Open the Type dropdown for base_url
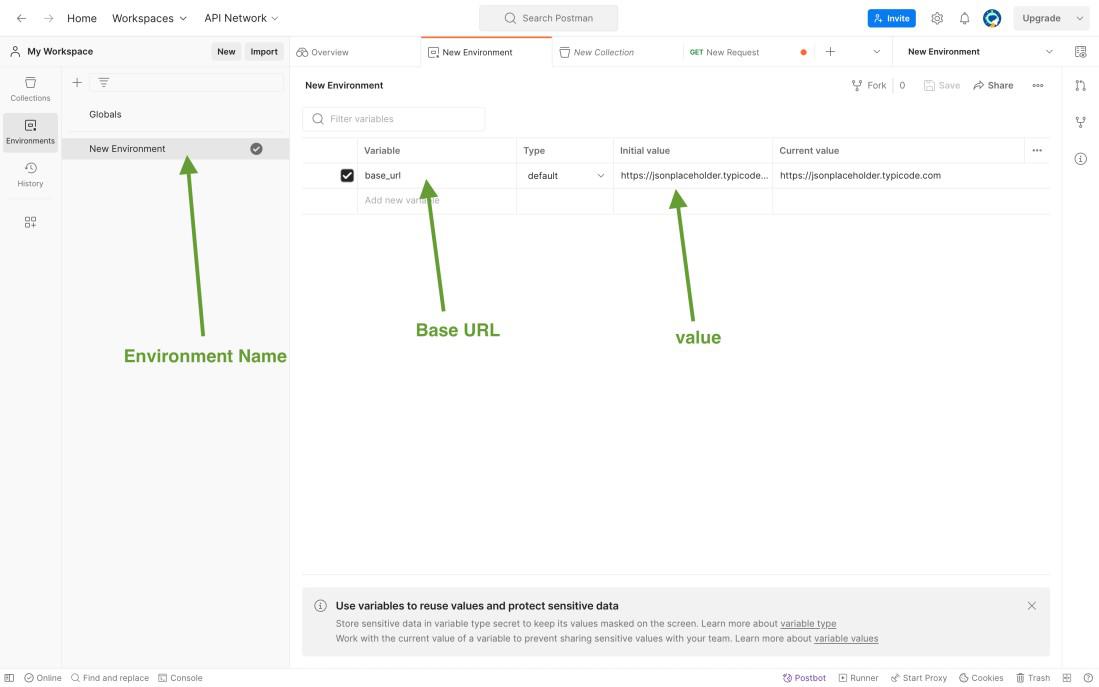The height and width of the screenshot is (687, 1099). click(565, 176)
